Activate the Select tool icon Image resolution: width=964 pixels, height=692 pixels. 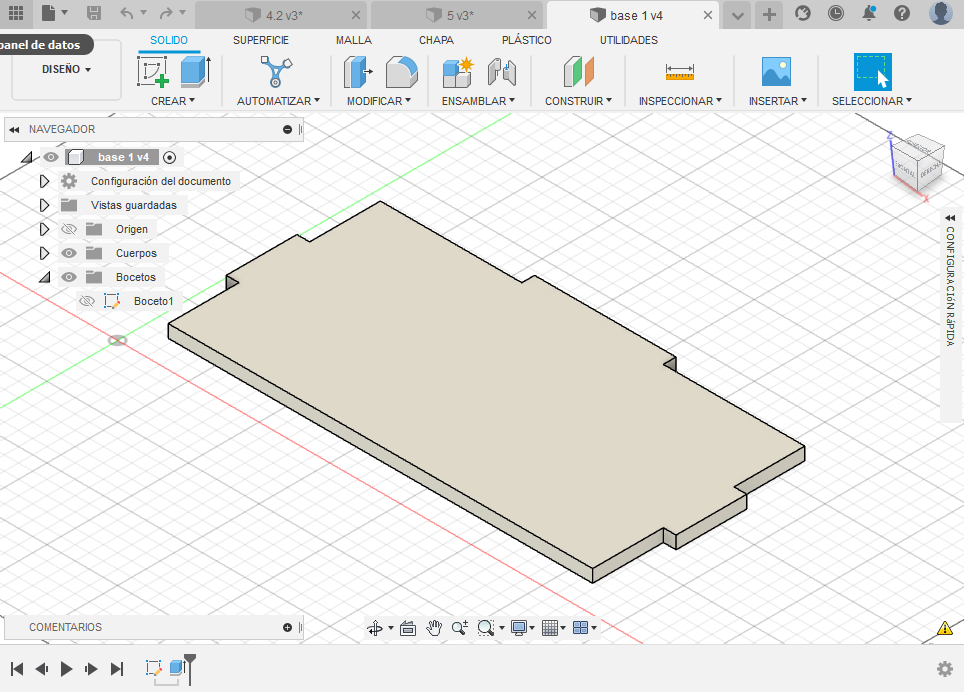coord(872,71)
